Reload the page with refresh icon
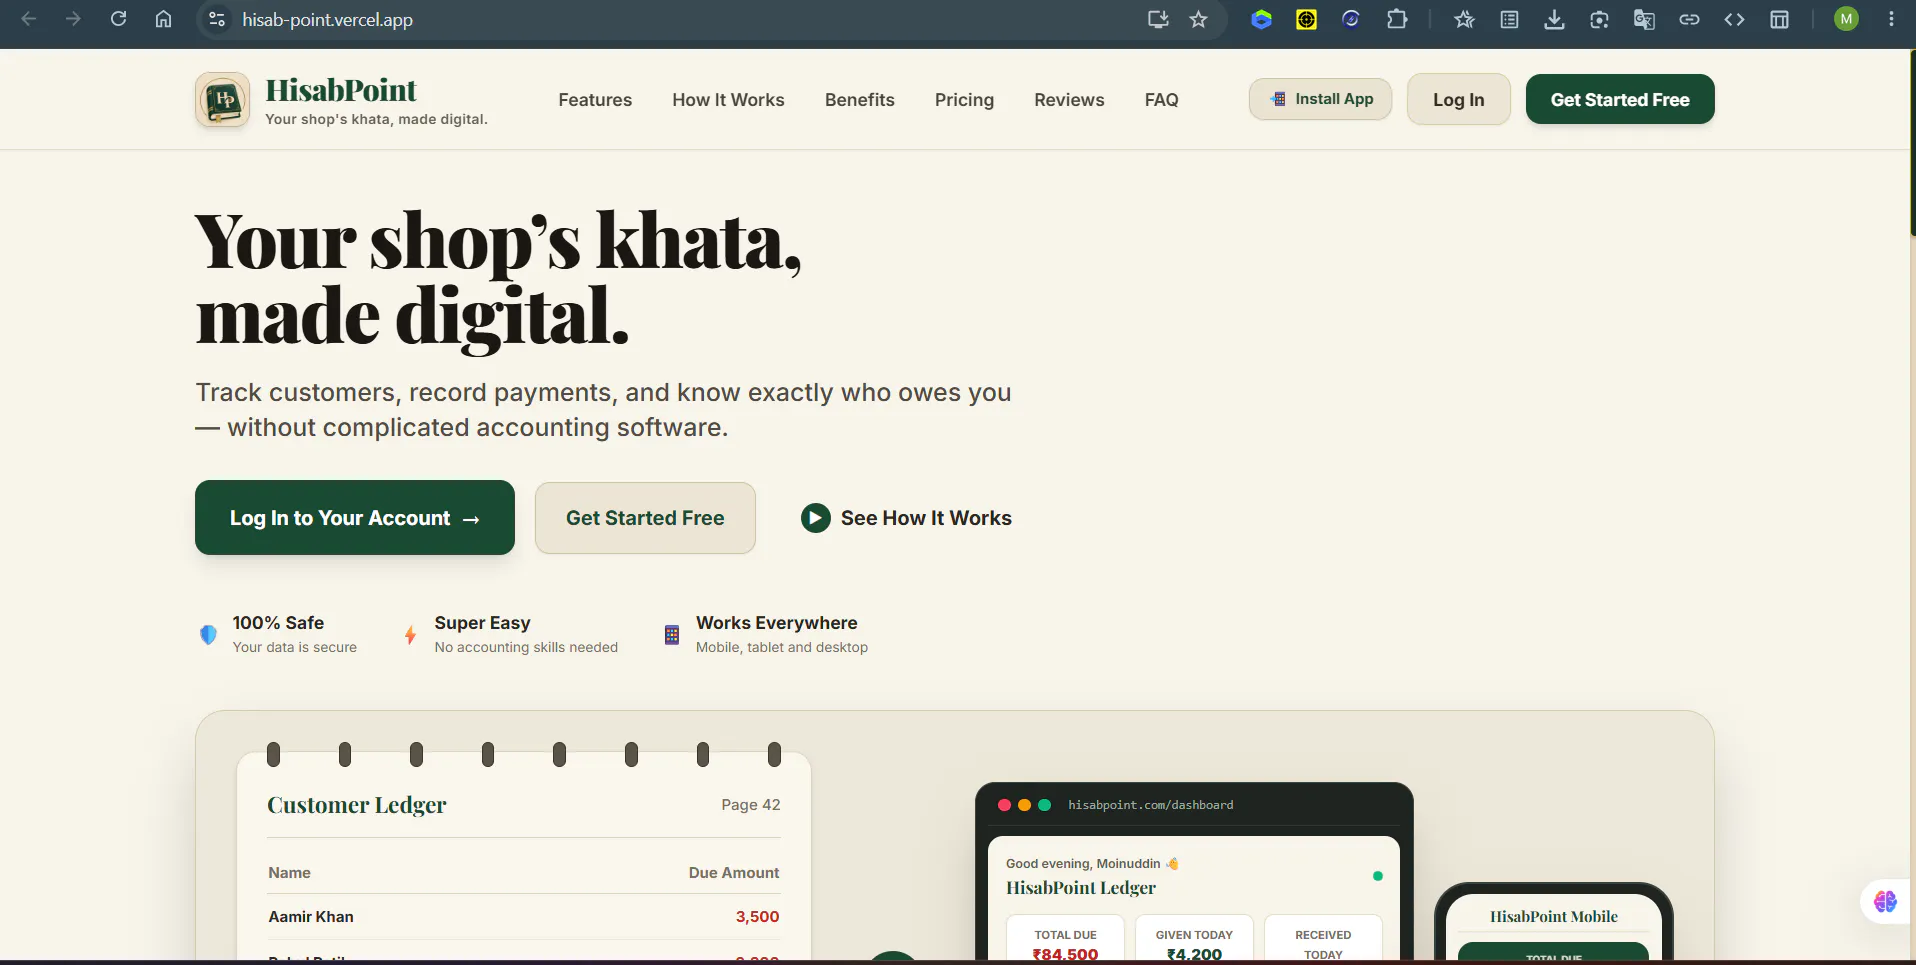1916x965 pixels. tap(118, 19)
